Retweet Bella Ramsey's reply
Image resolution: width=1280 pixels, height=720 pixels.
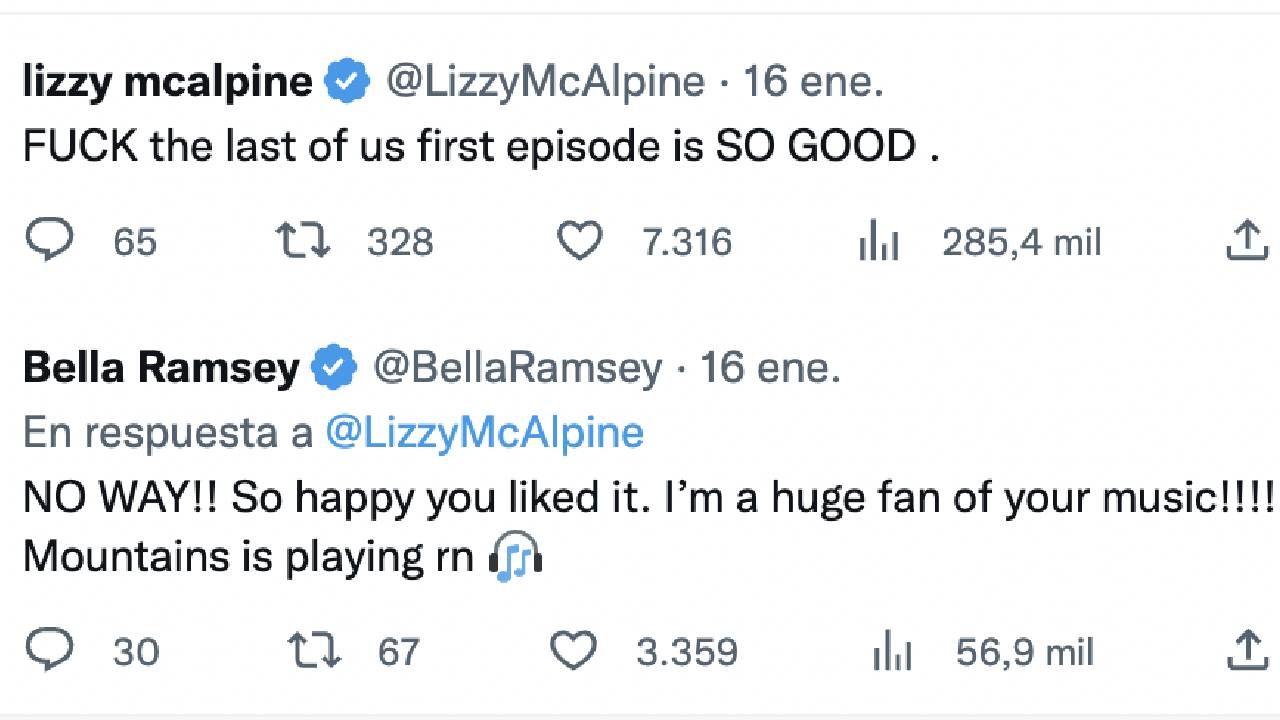coord(314,651)
